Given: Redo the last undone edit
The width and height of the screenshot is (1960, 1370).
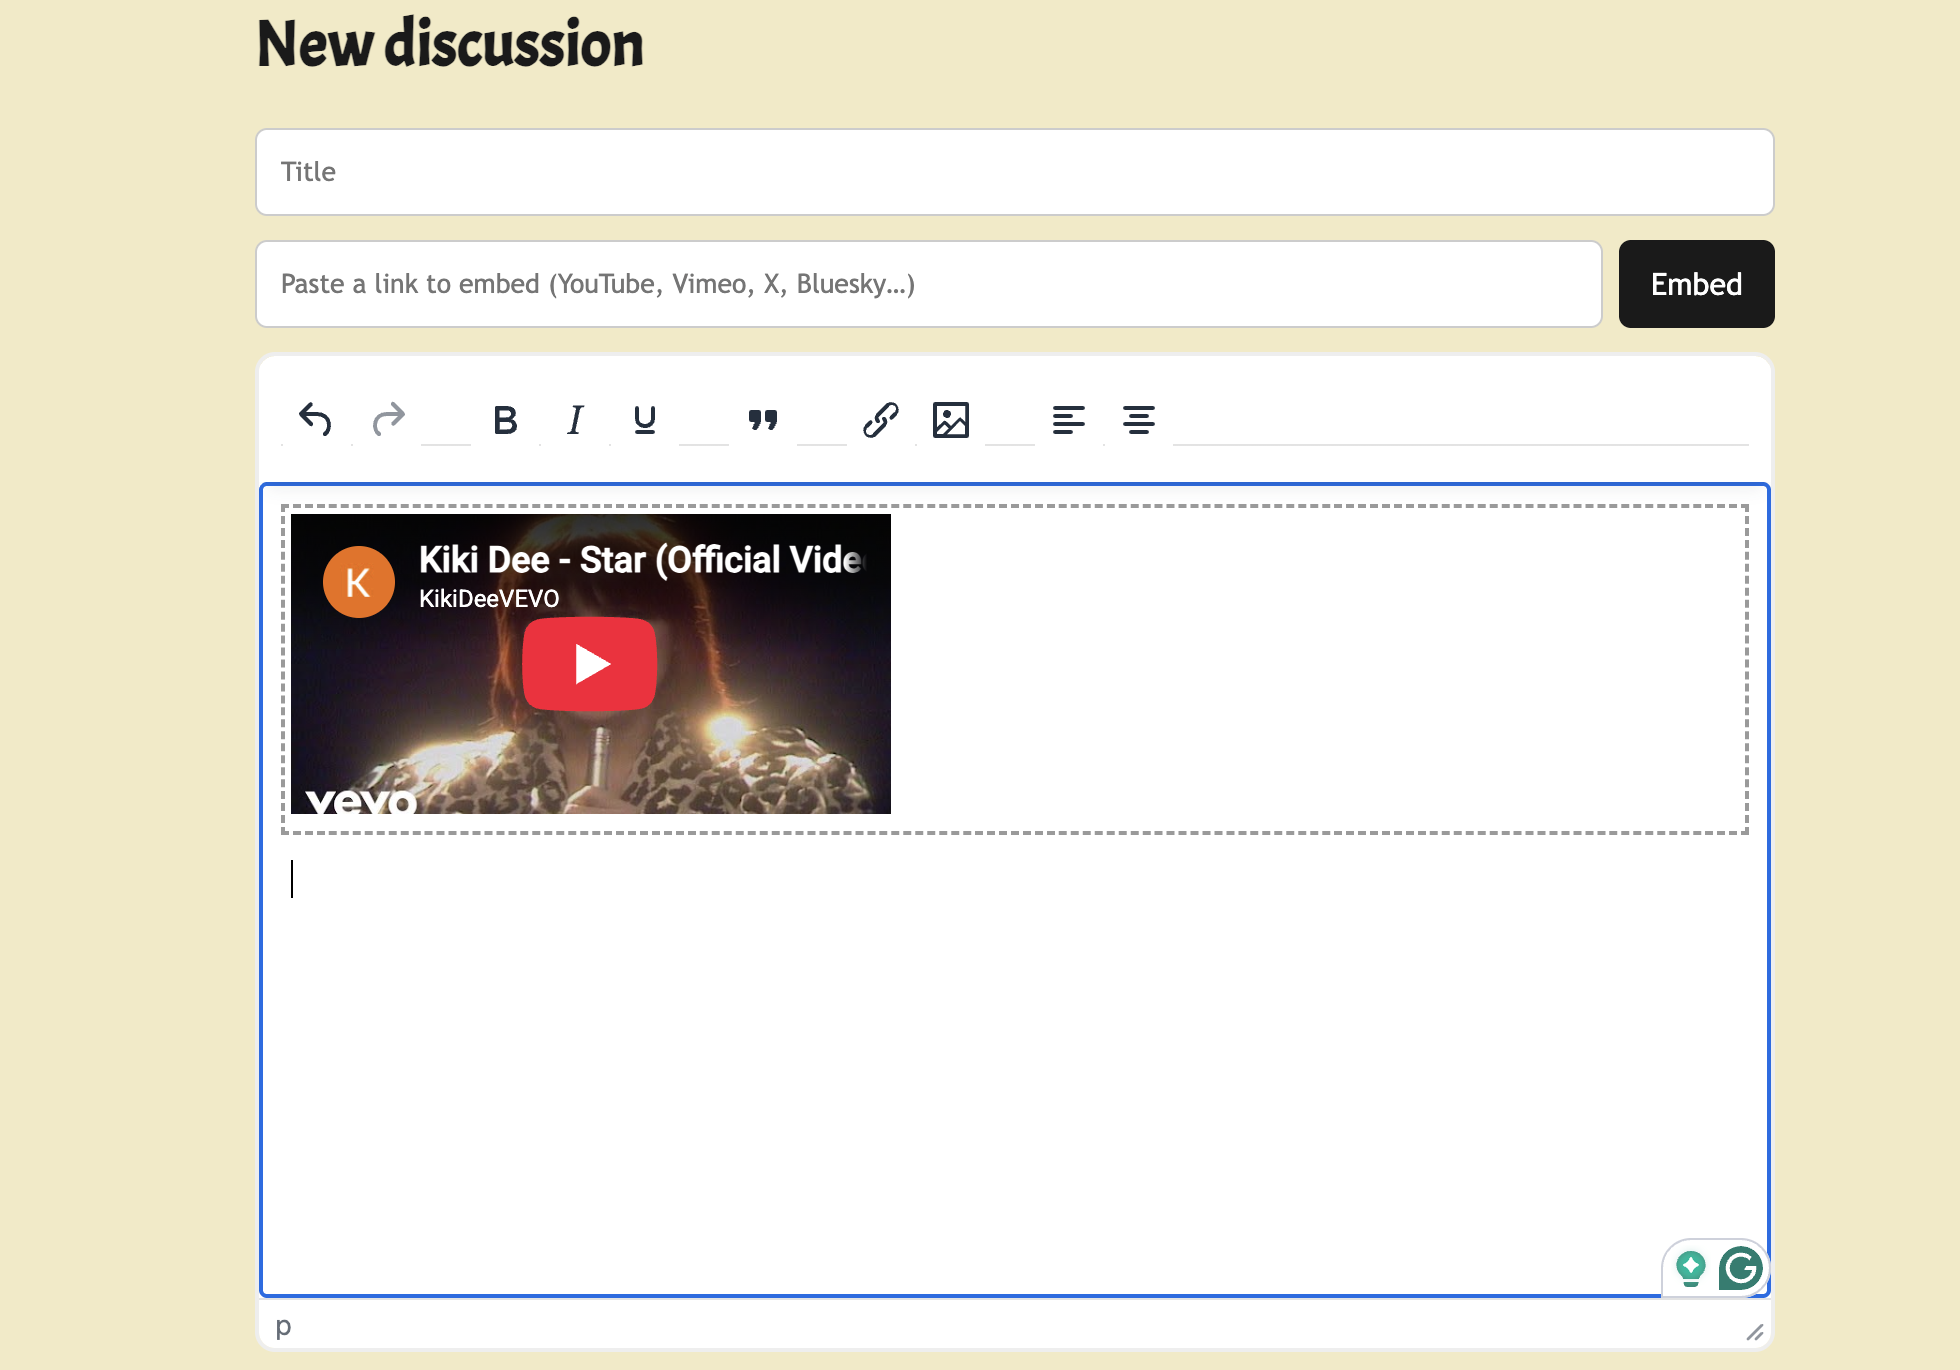Looking at the screenshot, I should point(387,420).
